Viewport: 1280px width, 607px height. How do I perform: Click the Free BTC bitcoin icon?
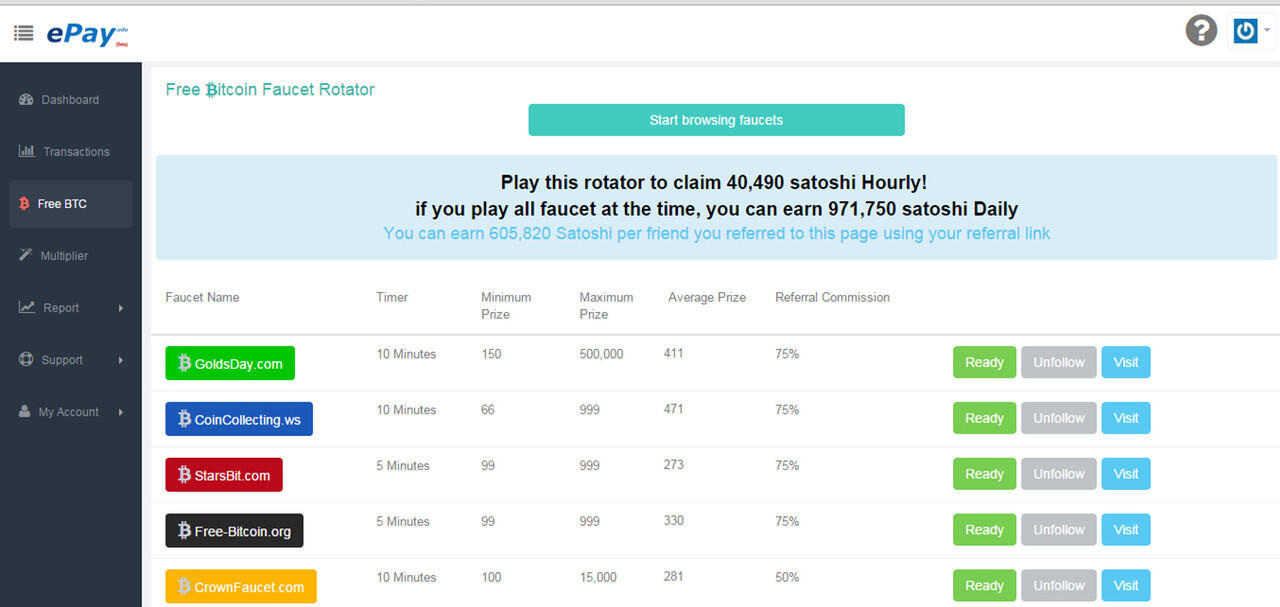point(24,203)
